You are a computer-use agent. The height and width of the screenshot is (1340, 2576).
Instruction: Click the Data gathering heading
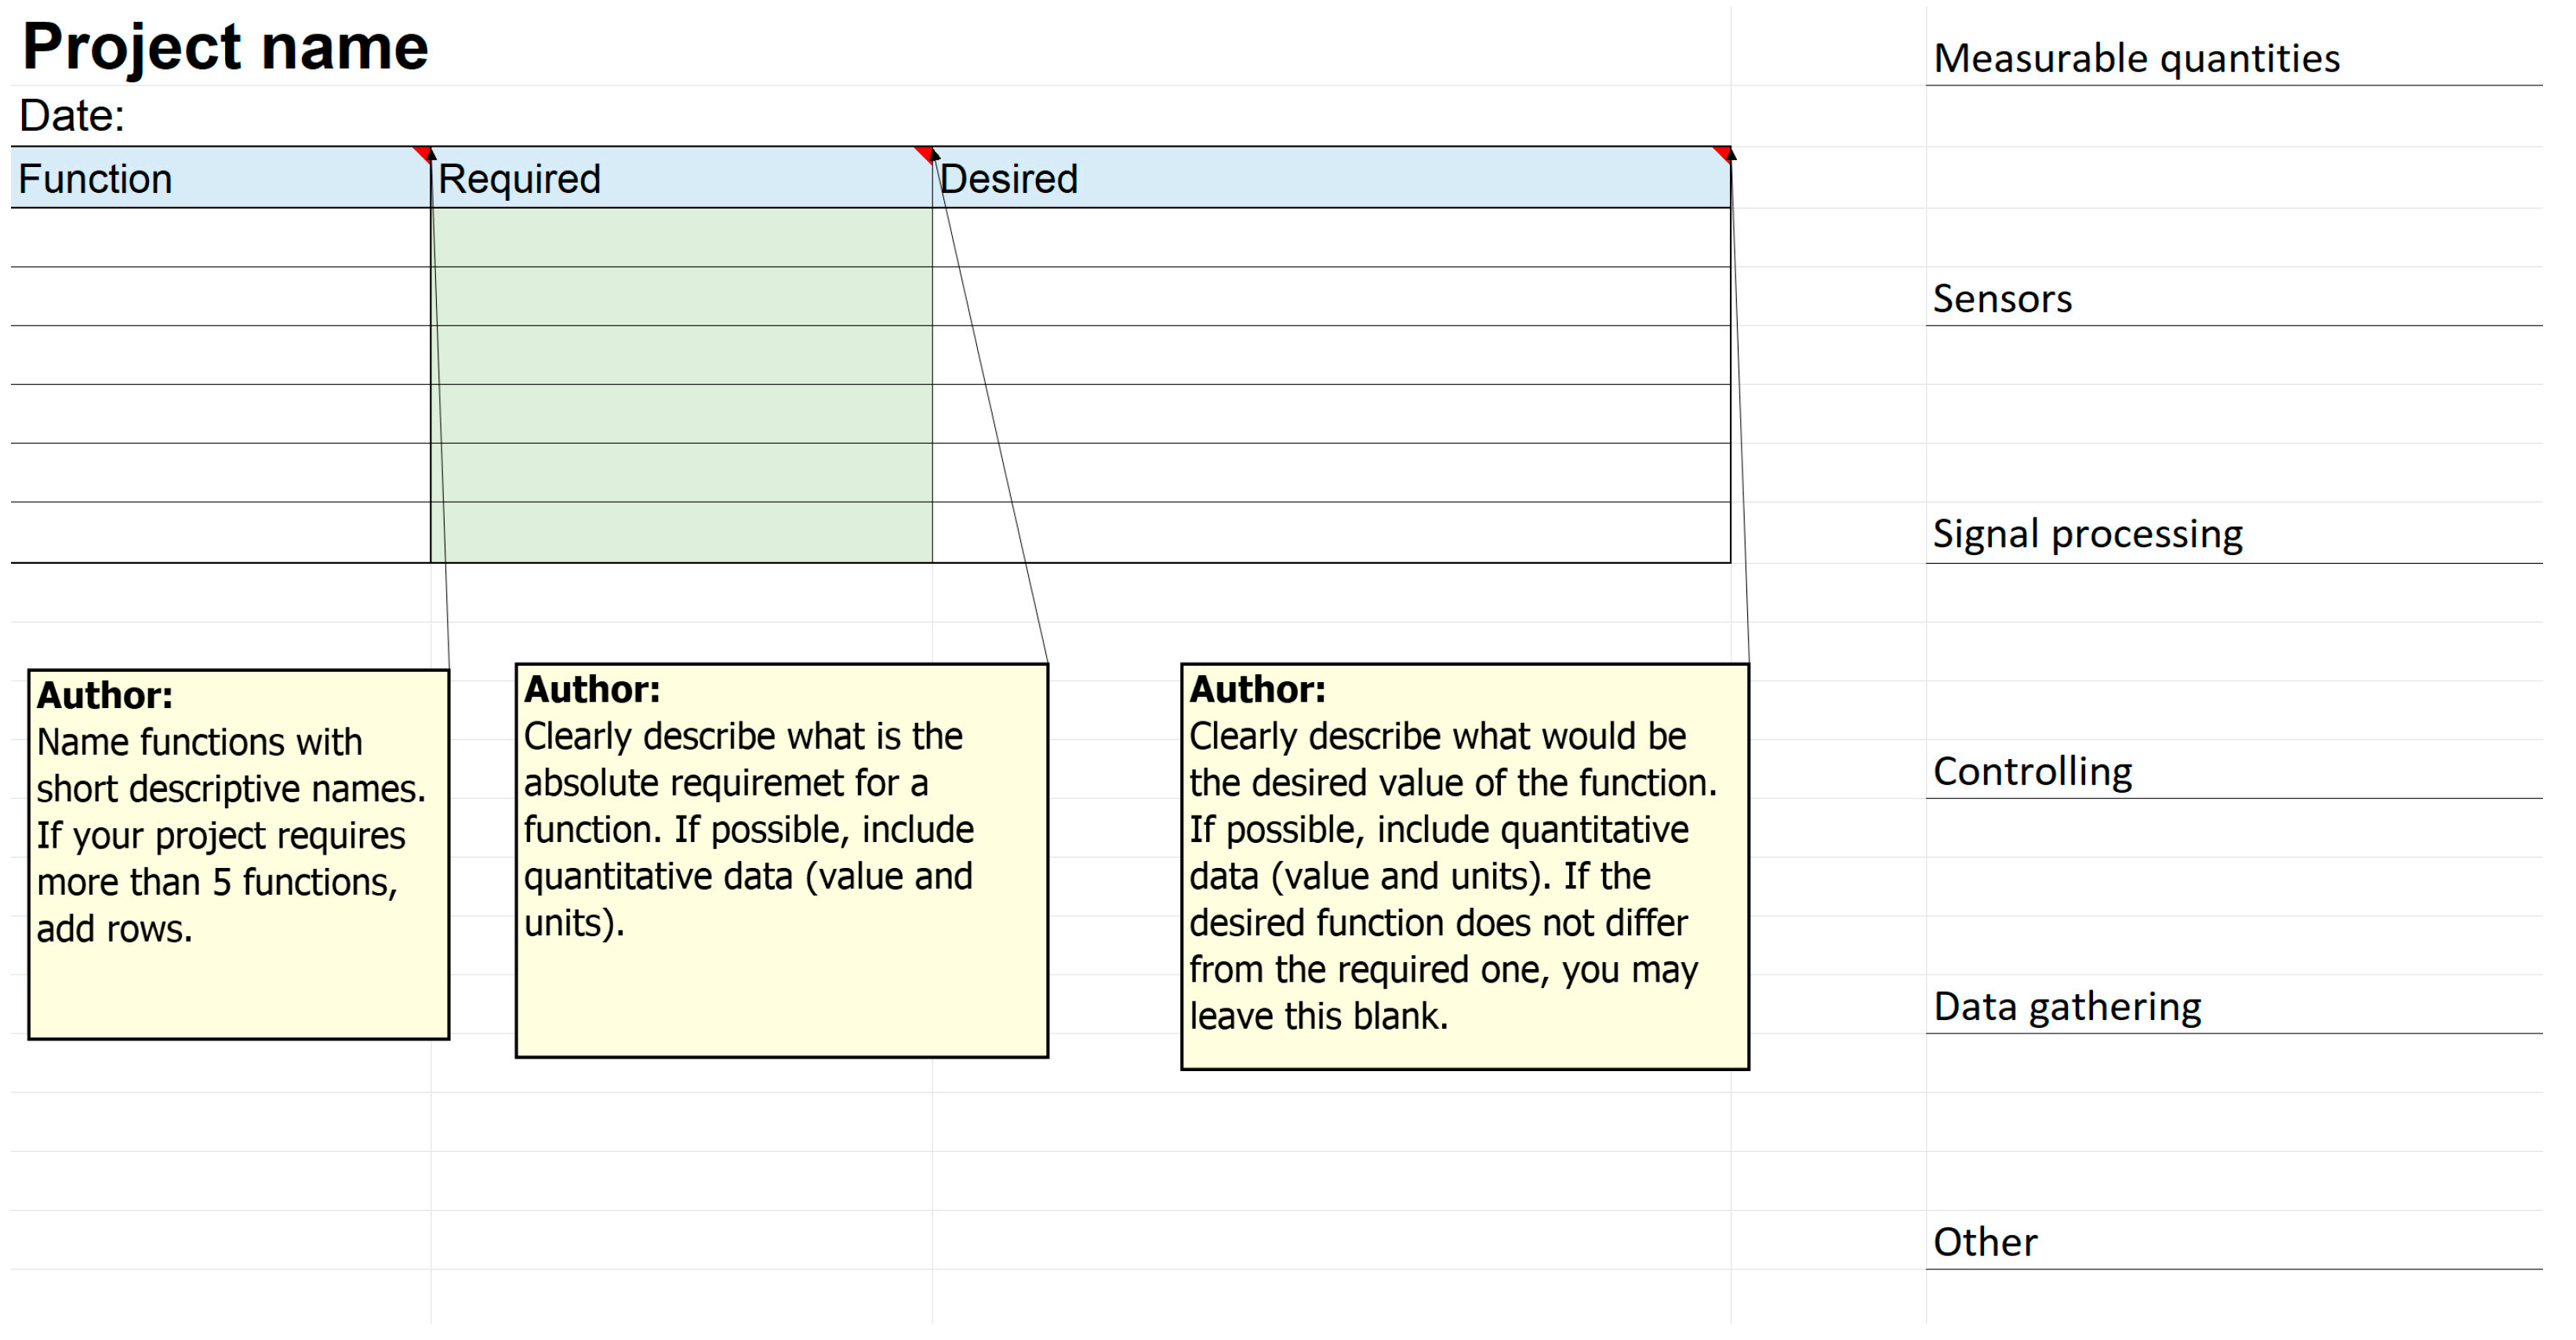pyautogui.click(x=2068, y=1007)
